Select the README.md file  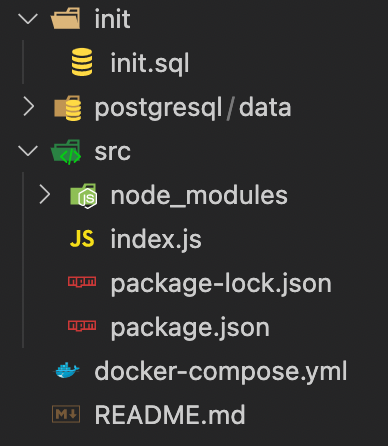(170, 415)
